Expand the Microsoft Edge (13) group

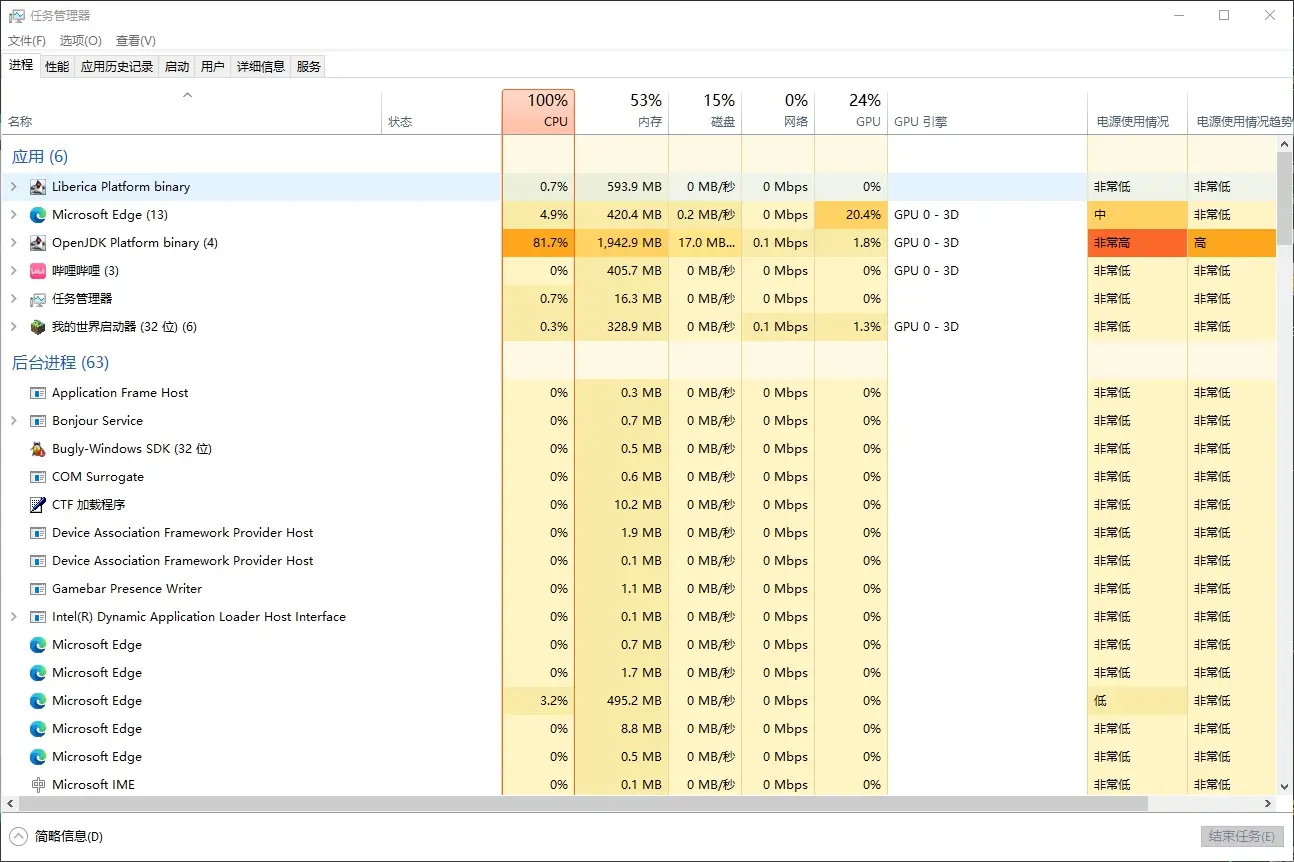point(13,215)
